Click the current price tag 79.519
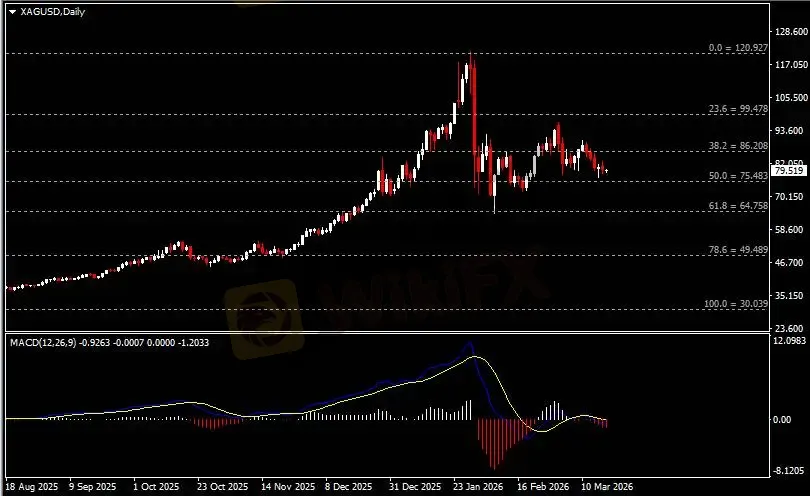Image resolution: width=810 pixels, height=496 pixels. (x=789, y=170)
